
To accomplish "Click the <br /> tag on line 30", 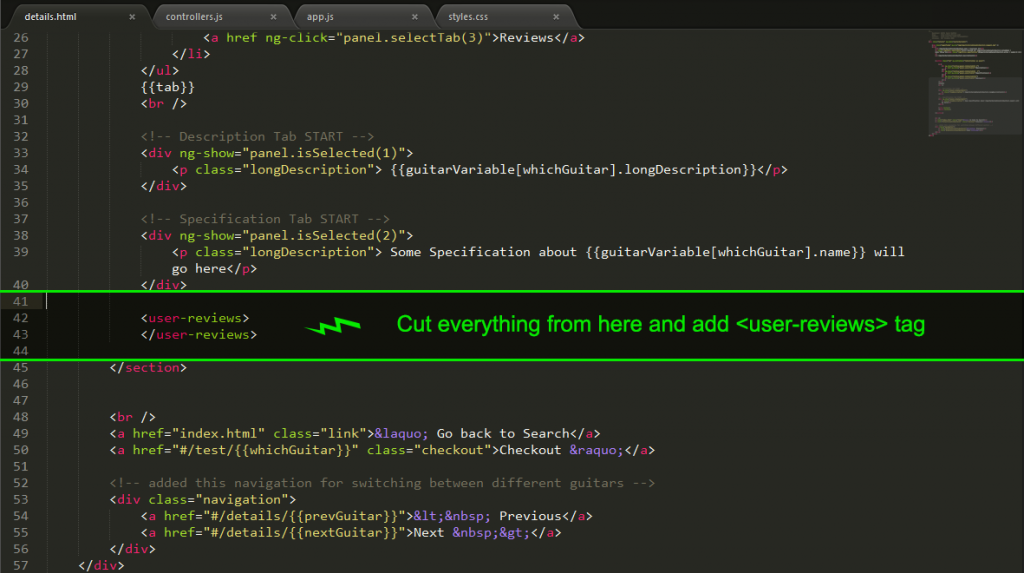I will pos(164,103).
